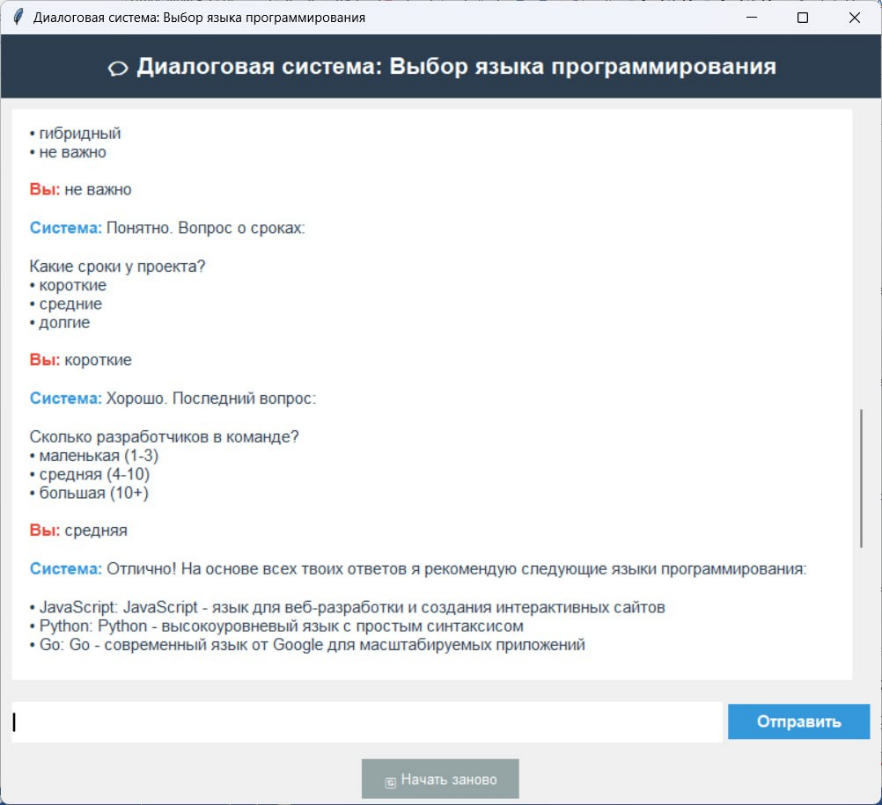
Task: Click the feather app icon in title bar
Action: (x=18, y=18)
